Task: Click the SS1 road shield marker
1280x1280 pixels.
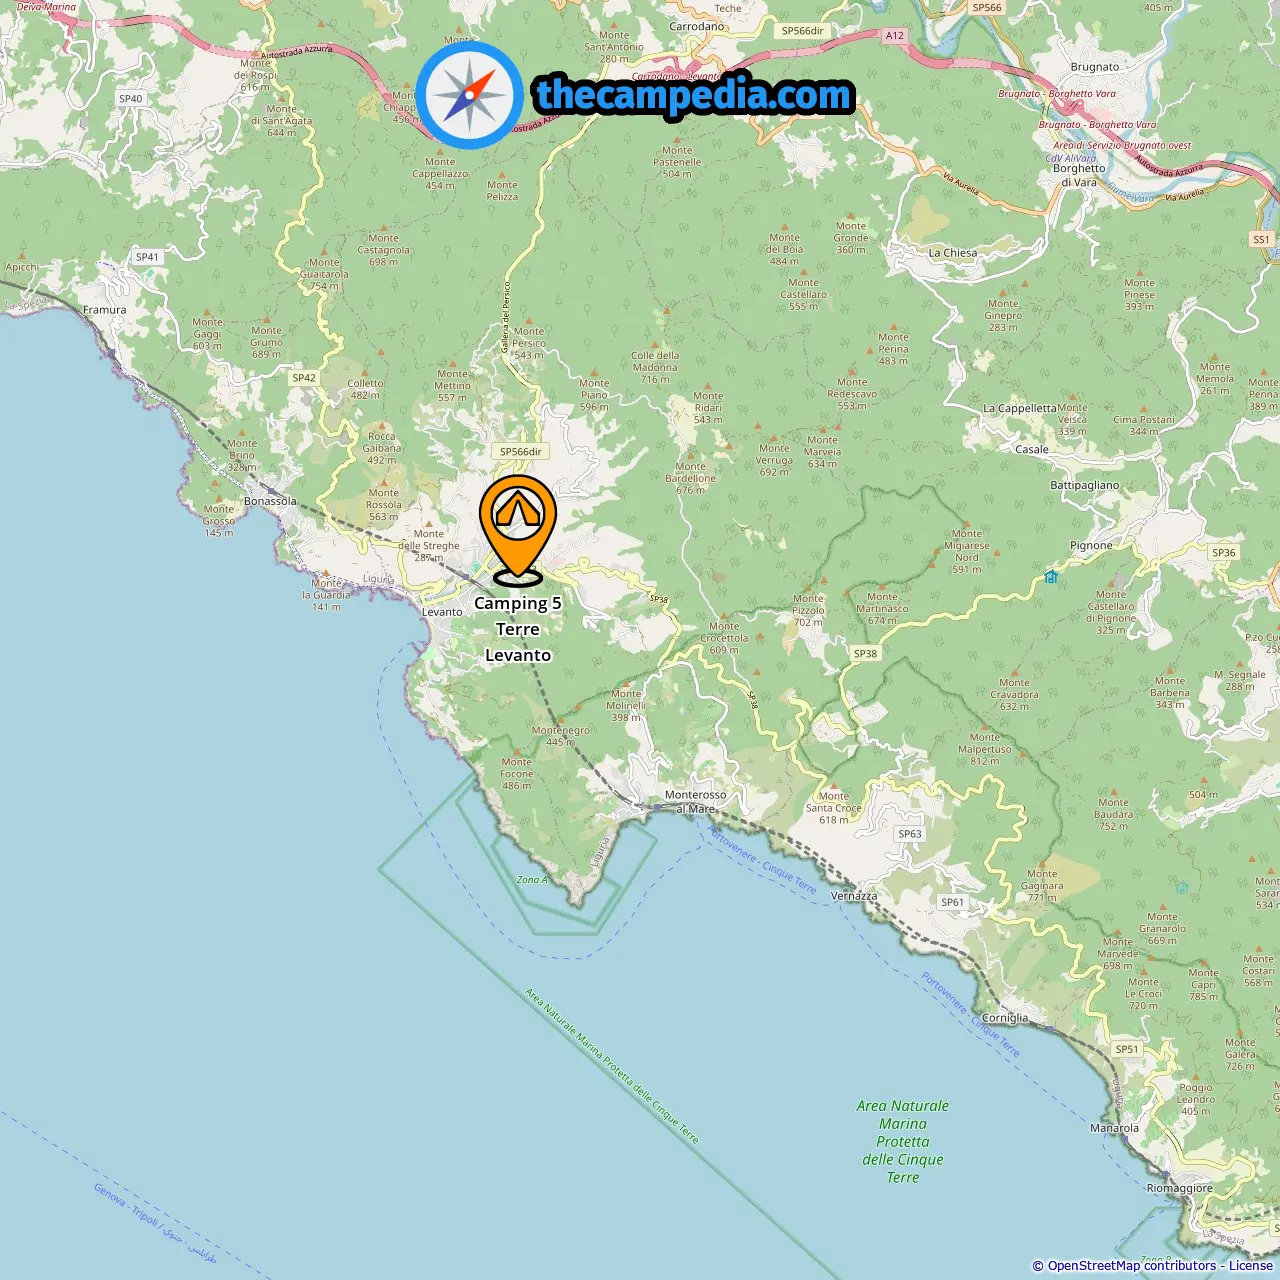Action: [x=1261, y=240]
